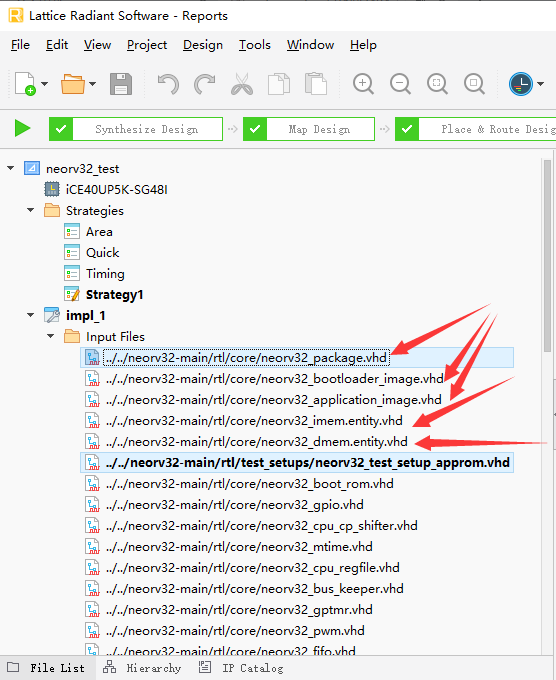Open the Edit menu

point(57,45)
